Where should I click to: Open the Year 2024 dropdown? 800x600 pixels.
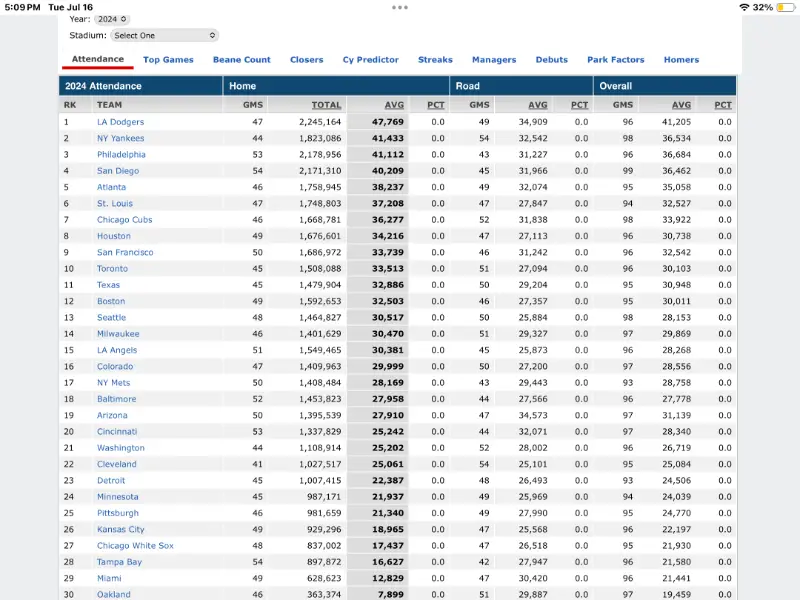click(x=113, y=19)
